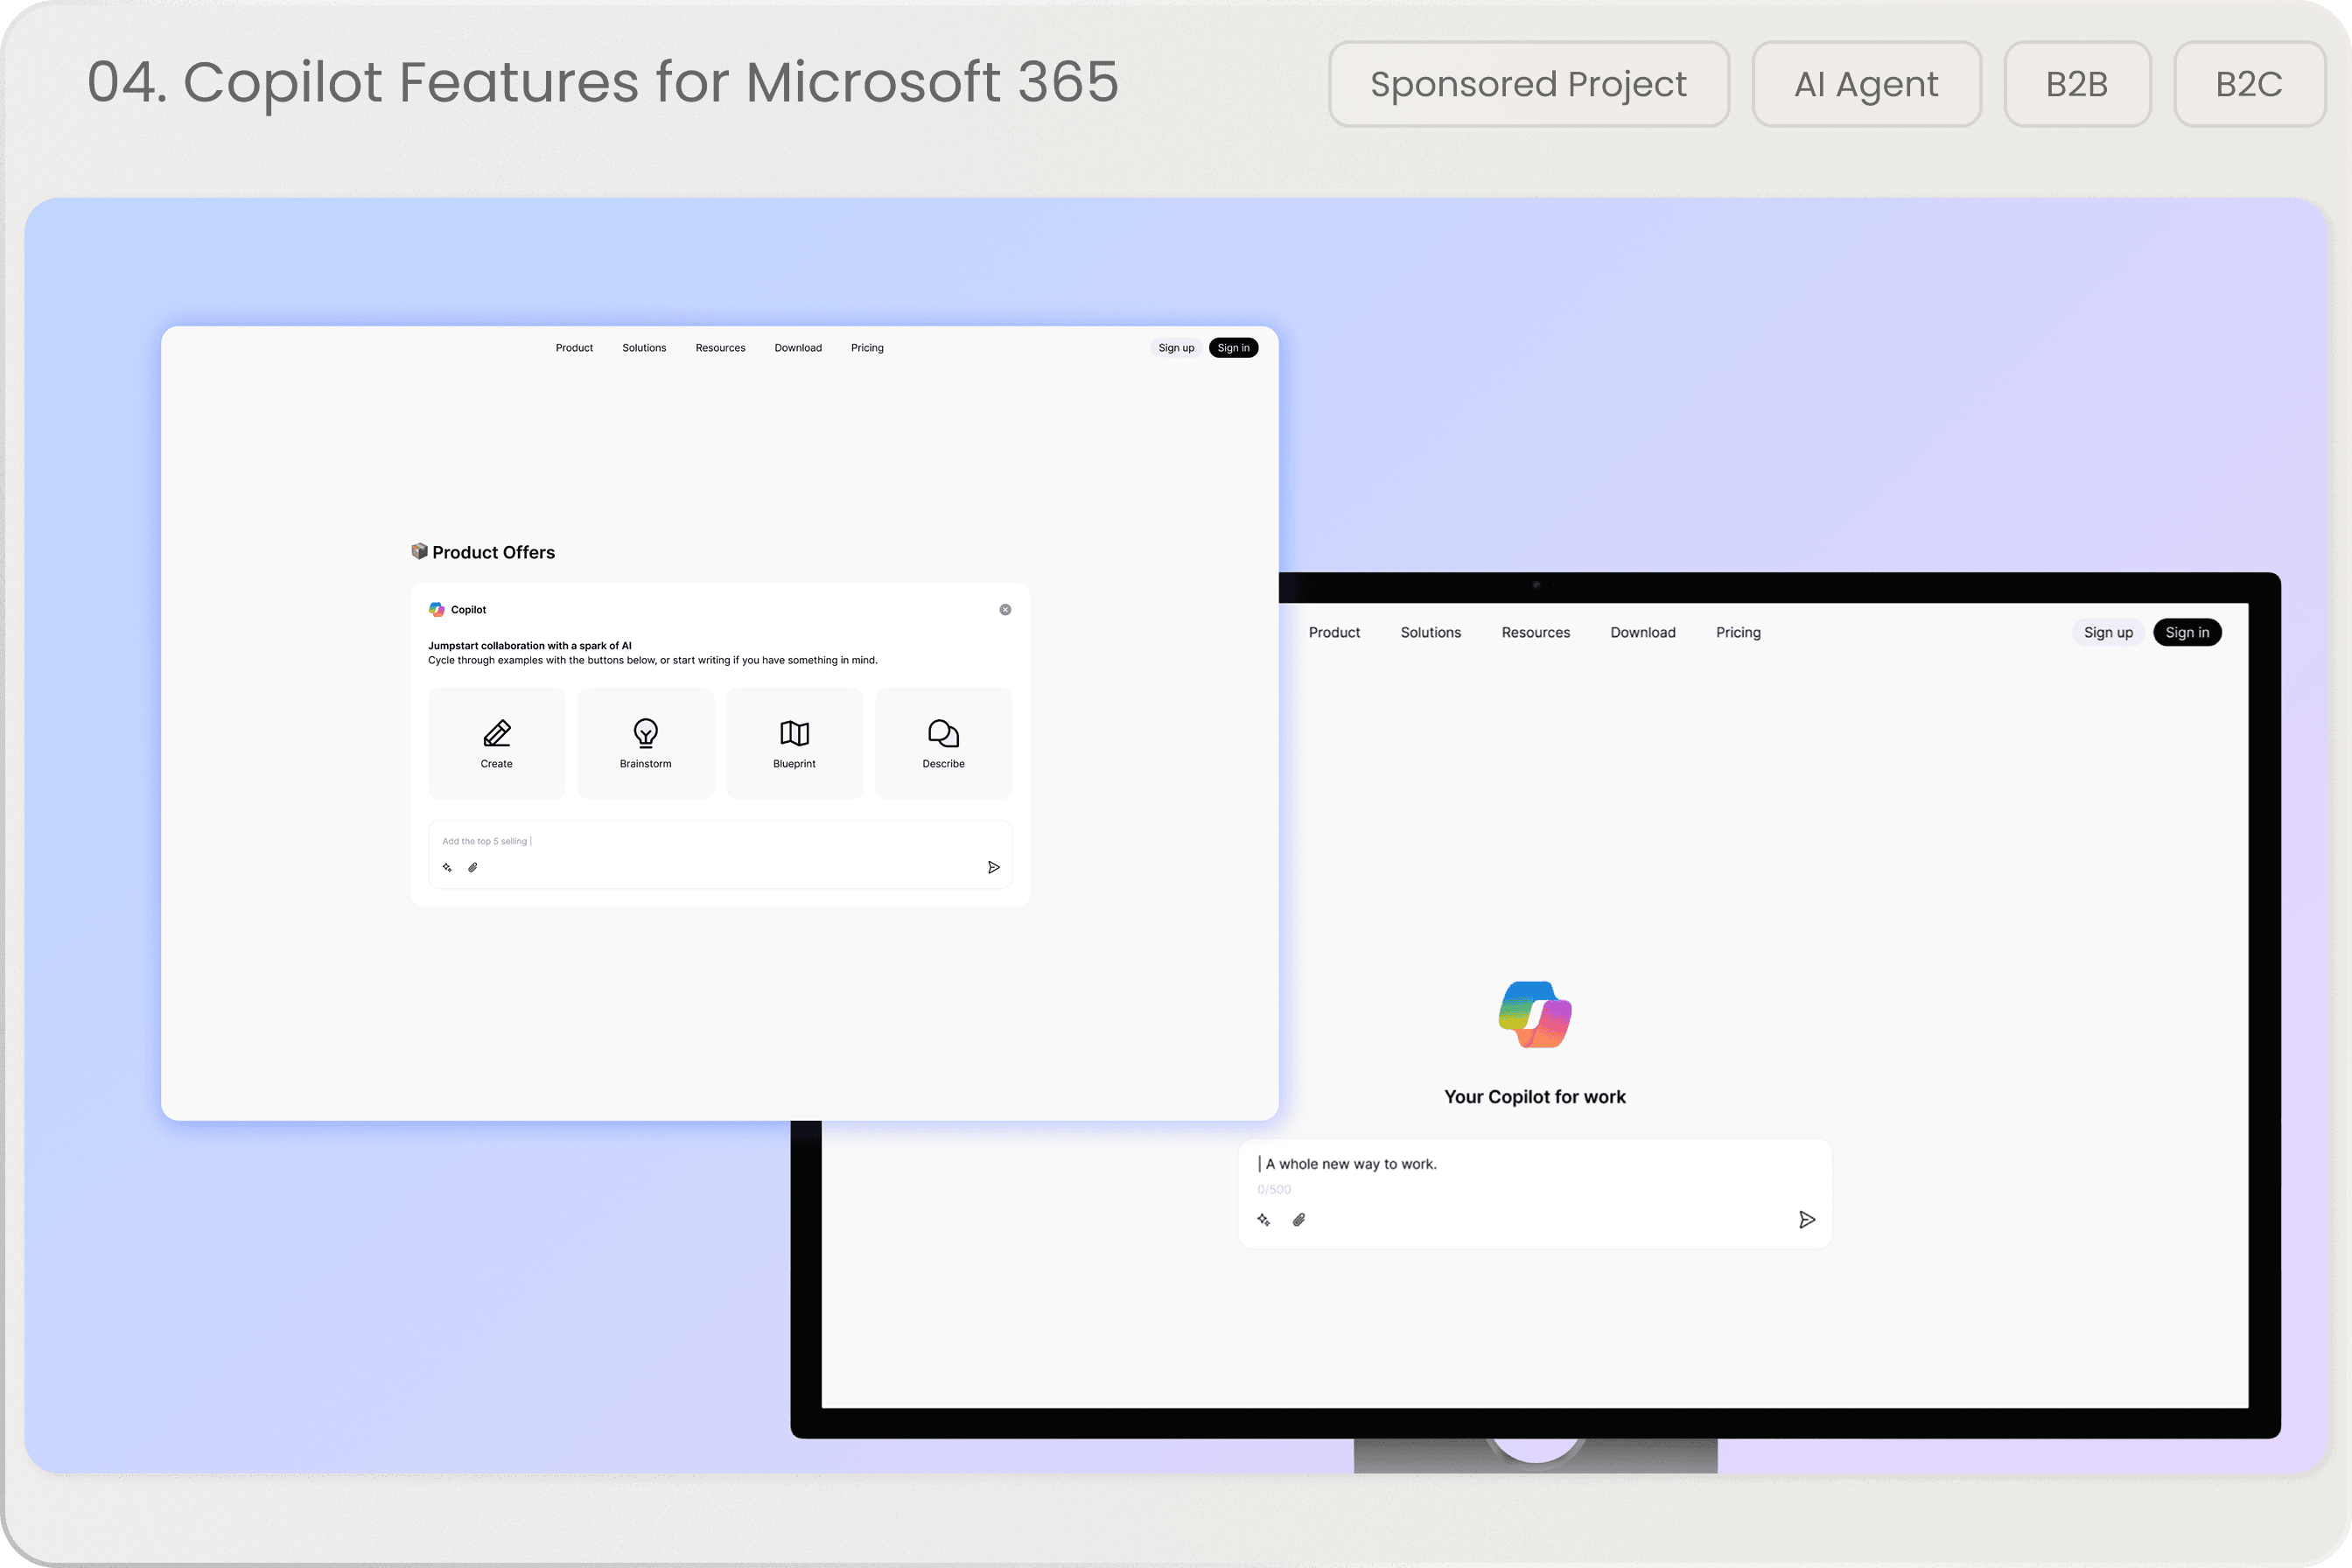Click Pricing in the monitor screen nav
2352x1568 pixels.
click(x=1738, y=633)
